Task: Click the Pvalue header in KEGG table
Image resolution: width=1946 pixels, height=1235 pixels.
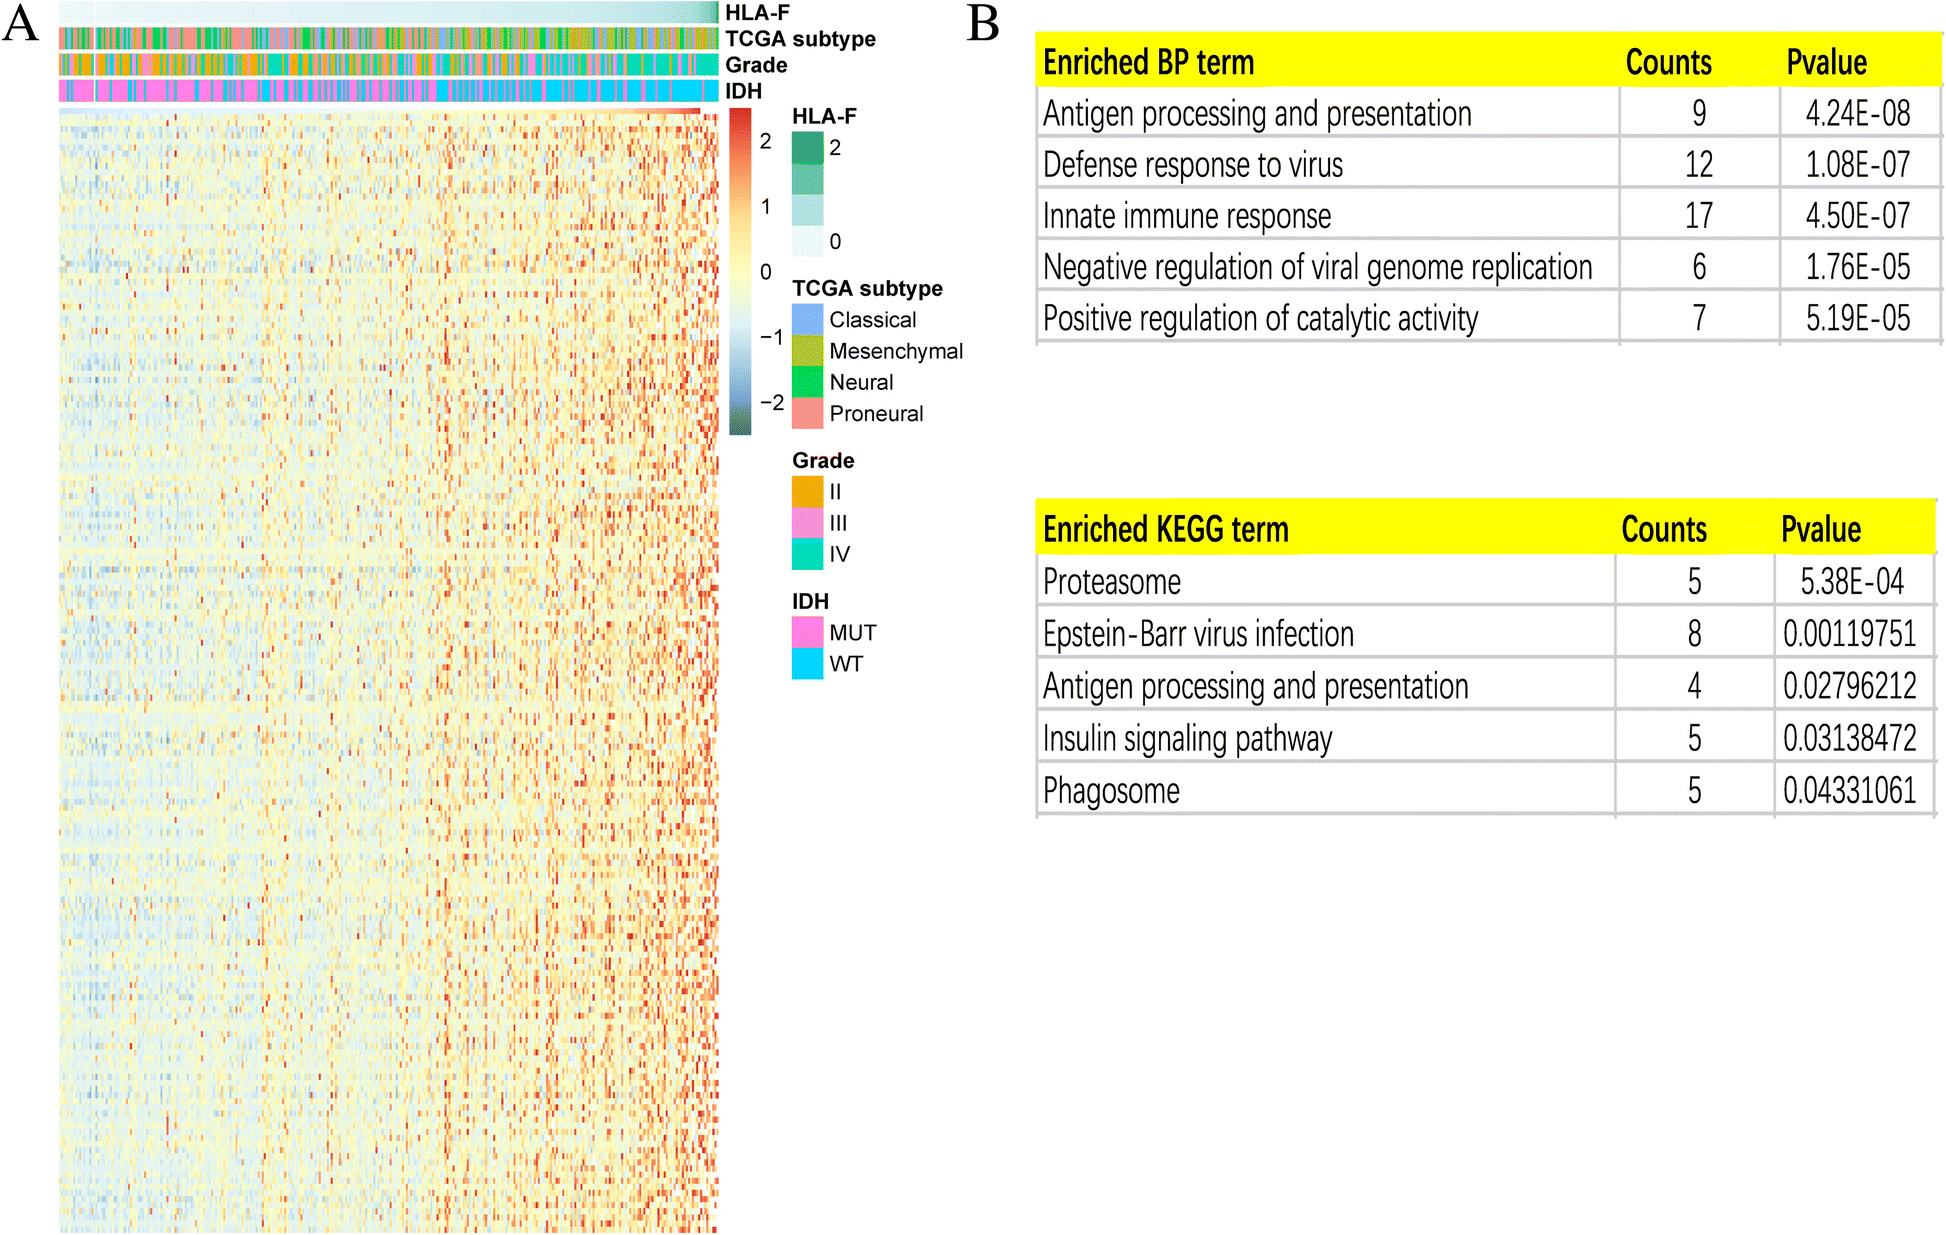Action: [1821, 529]
